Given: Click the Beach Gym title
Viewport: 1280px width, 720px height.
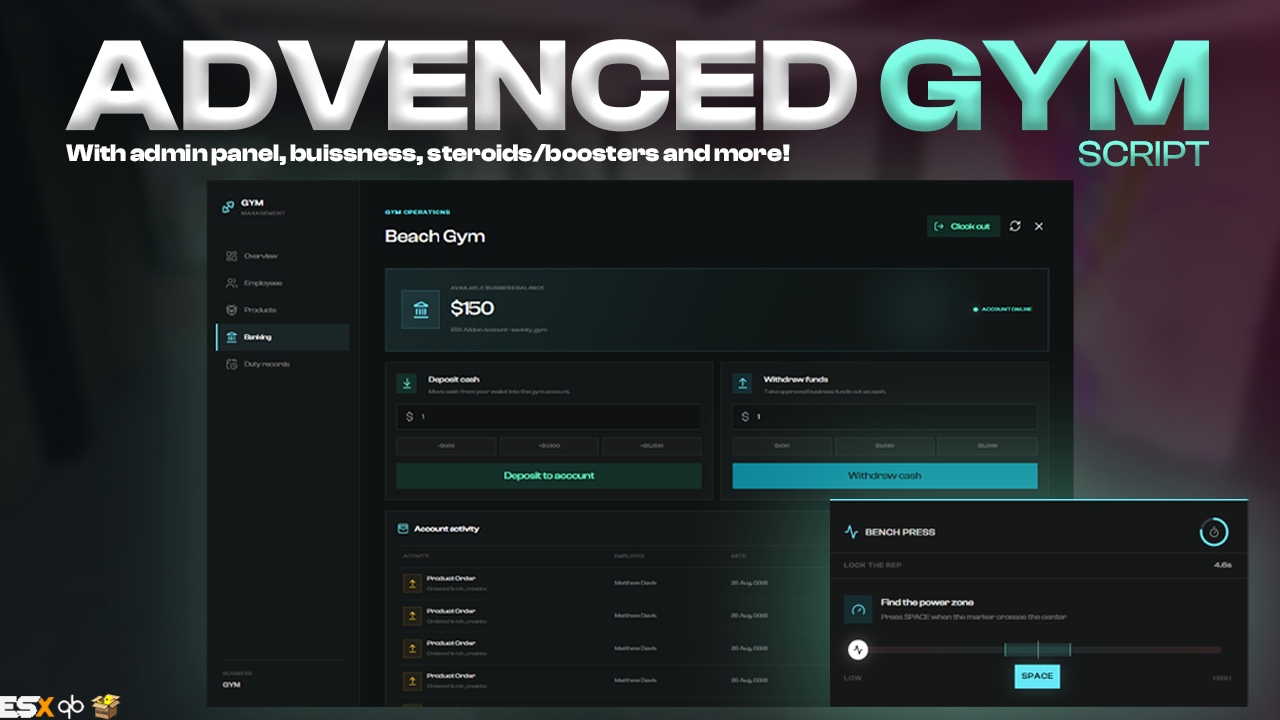Looking at the screenshot, I should point(435,237).
